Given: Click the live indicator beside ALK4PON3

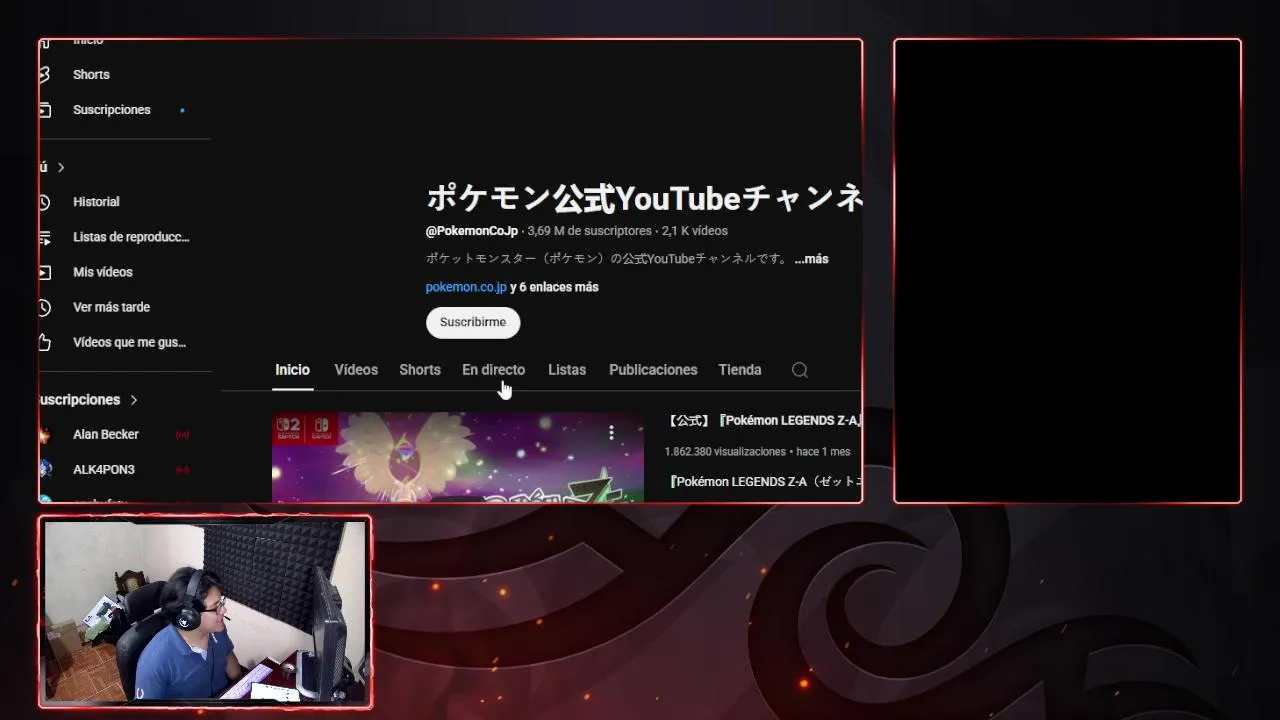Looking at the screenshot, I should 182,470.
